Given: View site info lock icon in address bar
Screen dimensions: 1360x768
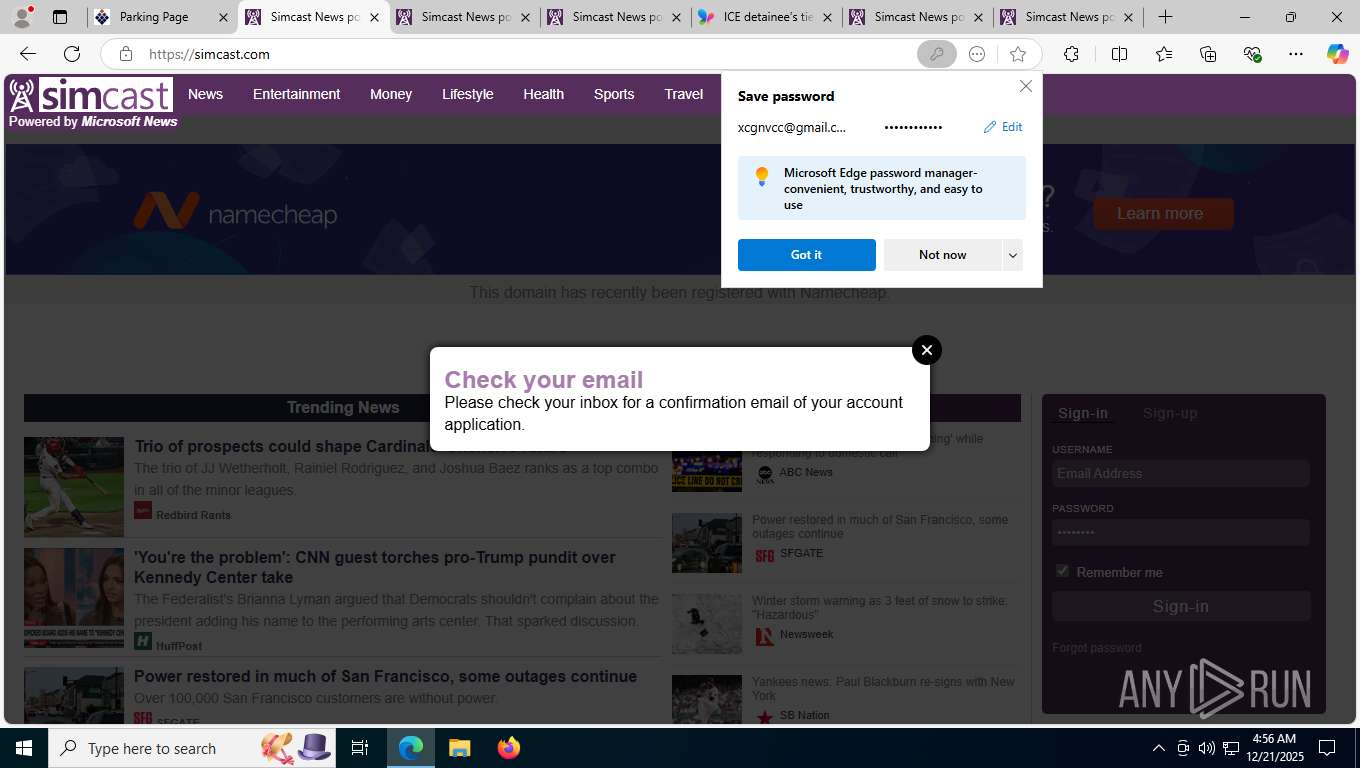Looking at the screenshot, I should [125, 54].
